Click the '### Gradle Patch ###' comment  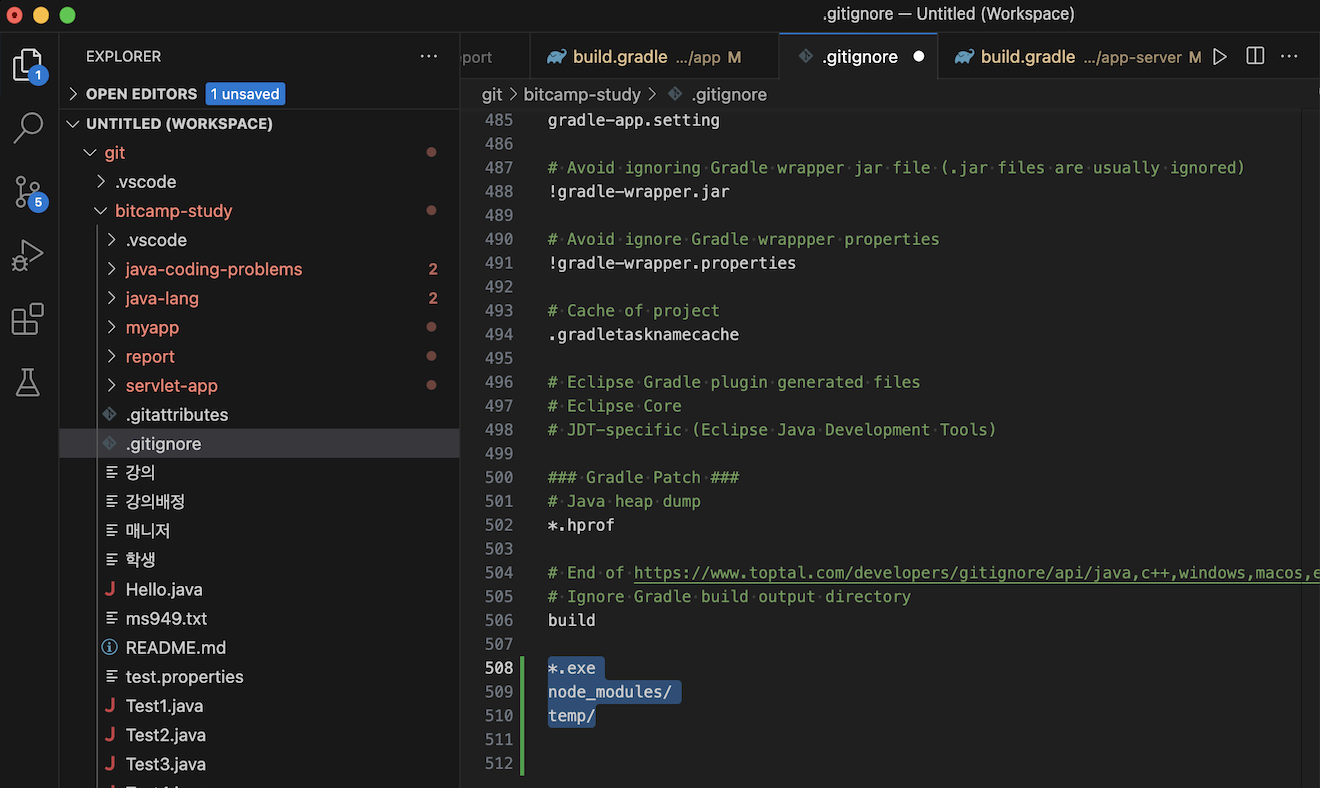pyautogui.click(x=643, y=478)
